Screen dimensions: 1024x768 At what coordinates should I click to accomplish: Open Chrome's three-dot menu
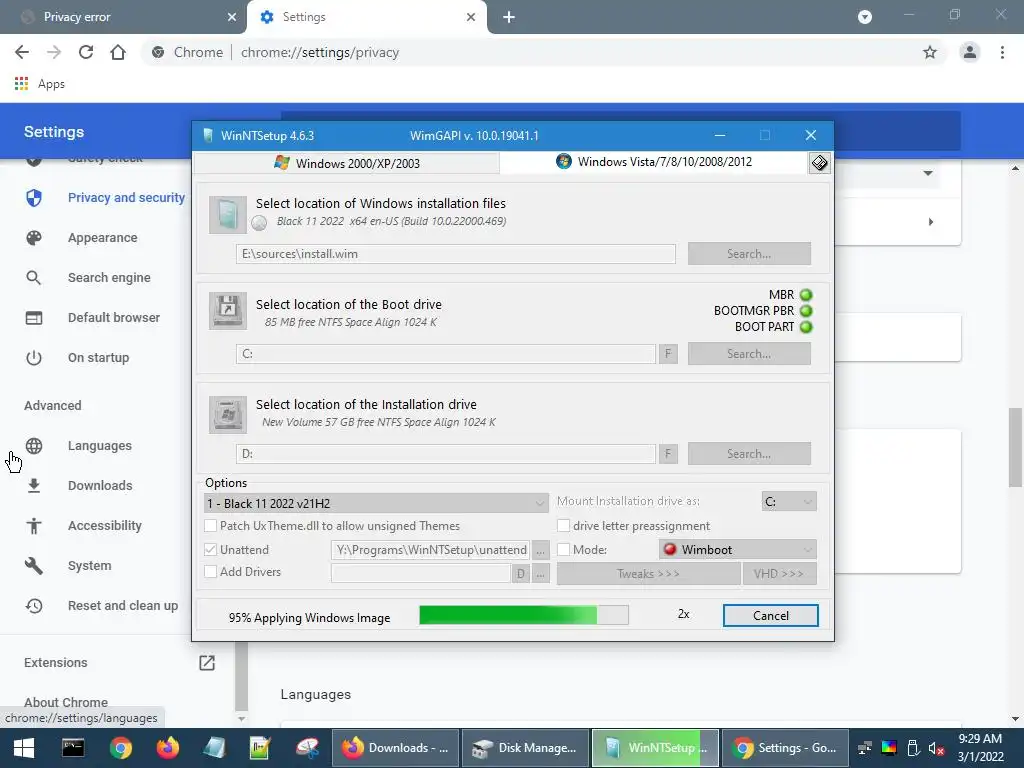(x=1002, y=52)
